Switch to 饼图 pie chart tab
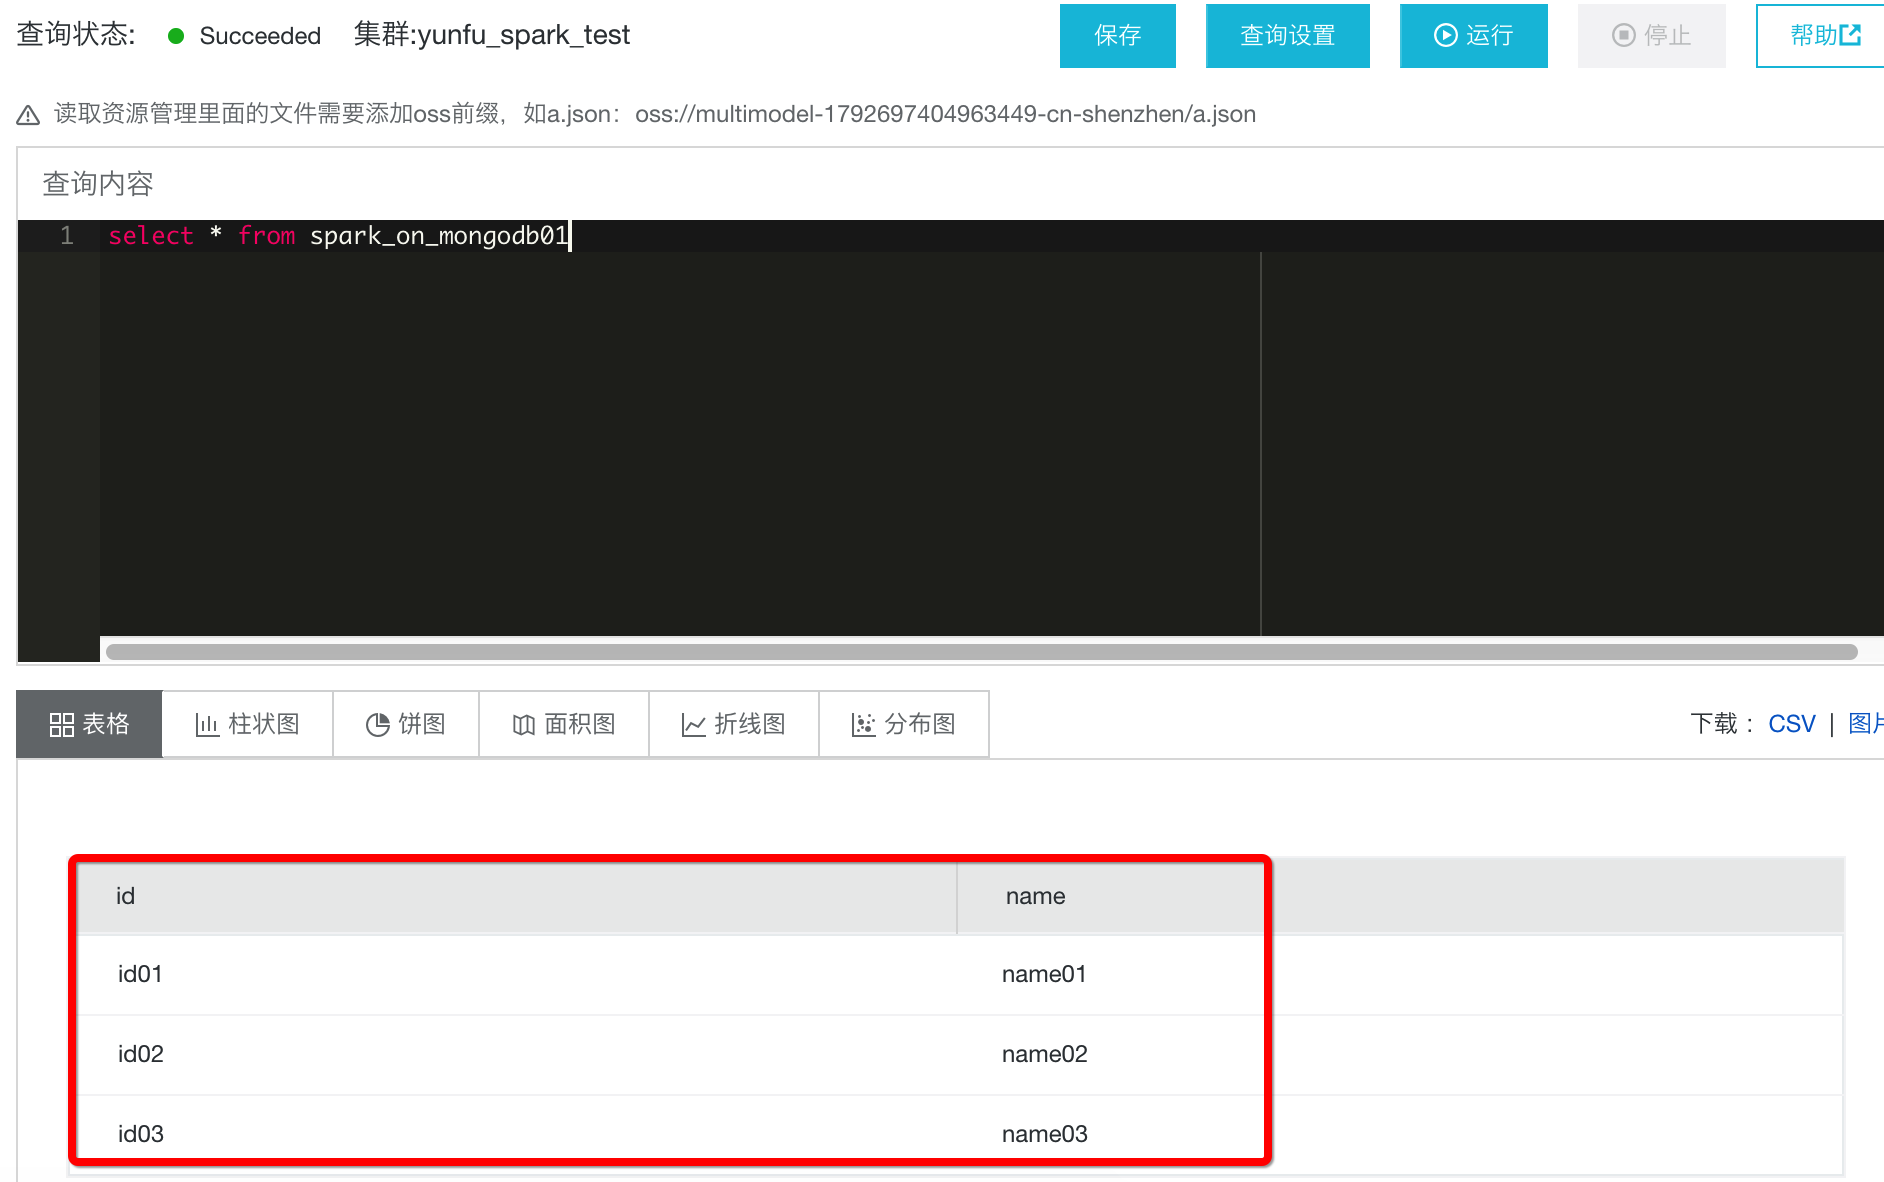 (405, 724)
